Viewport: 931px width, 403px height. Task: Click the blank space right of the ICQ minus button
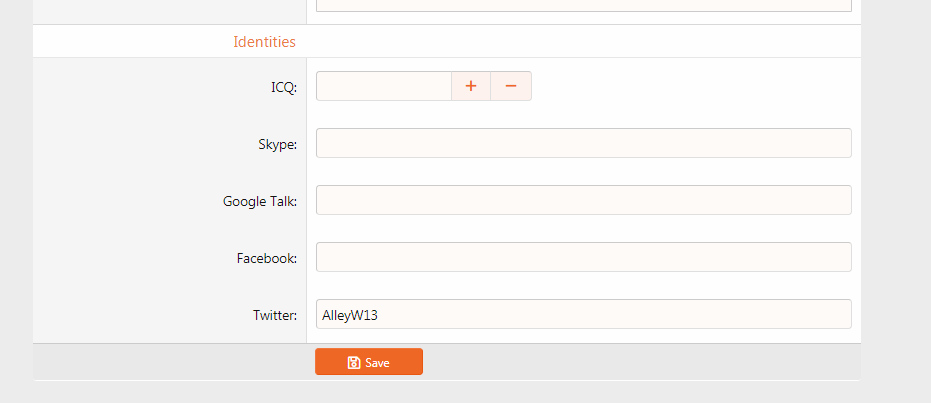(x=690, y=86)
